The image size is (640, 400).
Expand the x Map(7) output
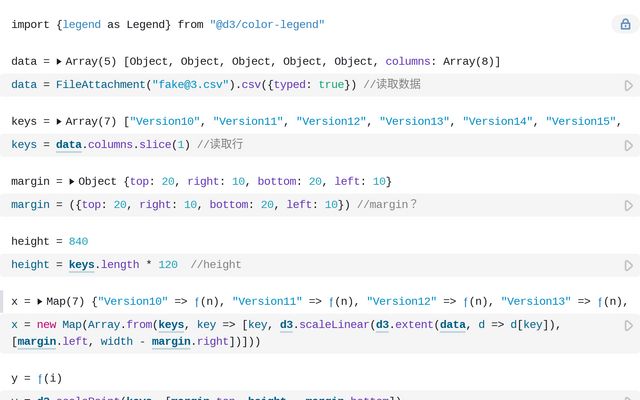[x=39, y=302]
